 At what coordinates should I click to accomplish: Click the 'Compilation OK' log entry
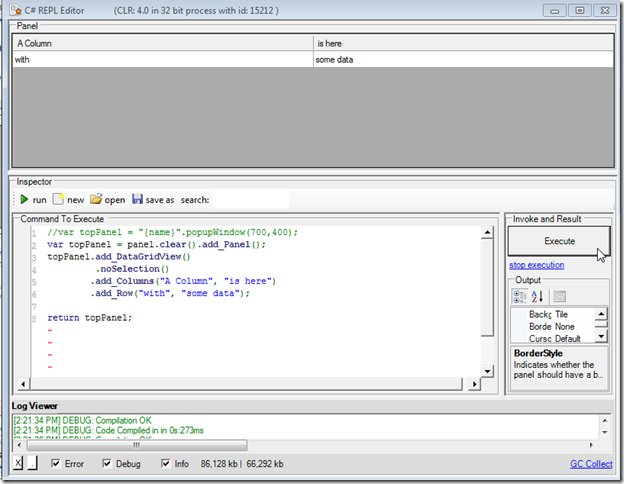pyautogui.click(x=82, y=420)
